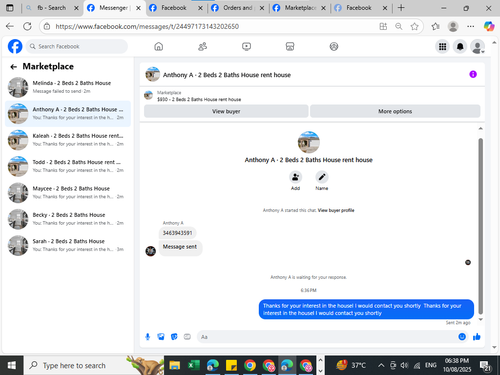Image resolution: width=500 pixels, height=375 pixels.
Task: Open the Todd conversation
Action: pyautogui.click(x=68, y=166)
